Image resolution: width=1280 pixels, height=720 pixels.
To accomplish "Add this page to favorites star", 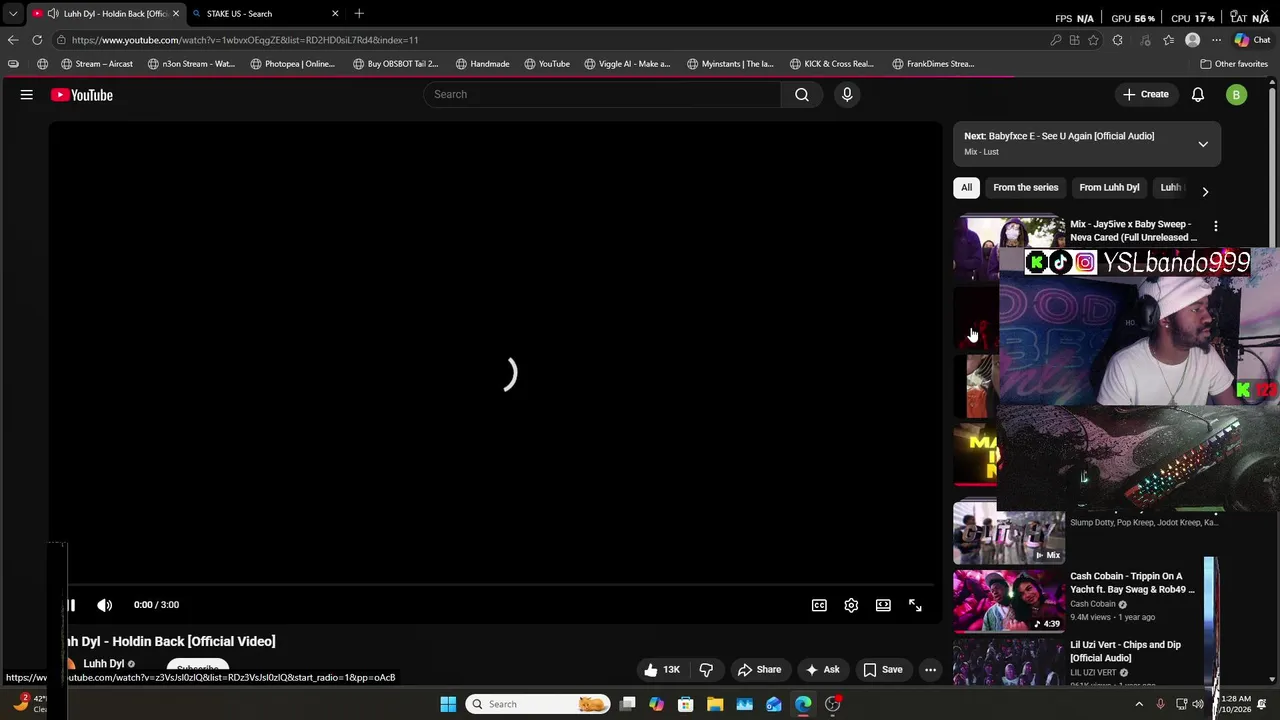I will (1093, 40).
